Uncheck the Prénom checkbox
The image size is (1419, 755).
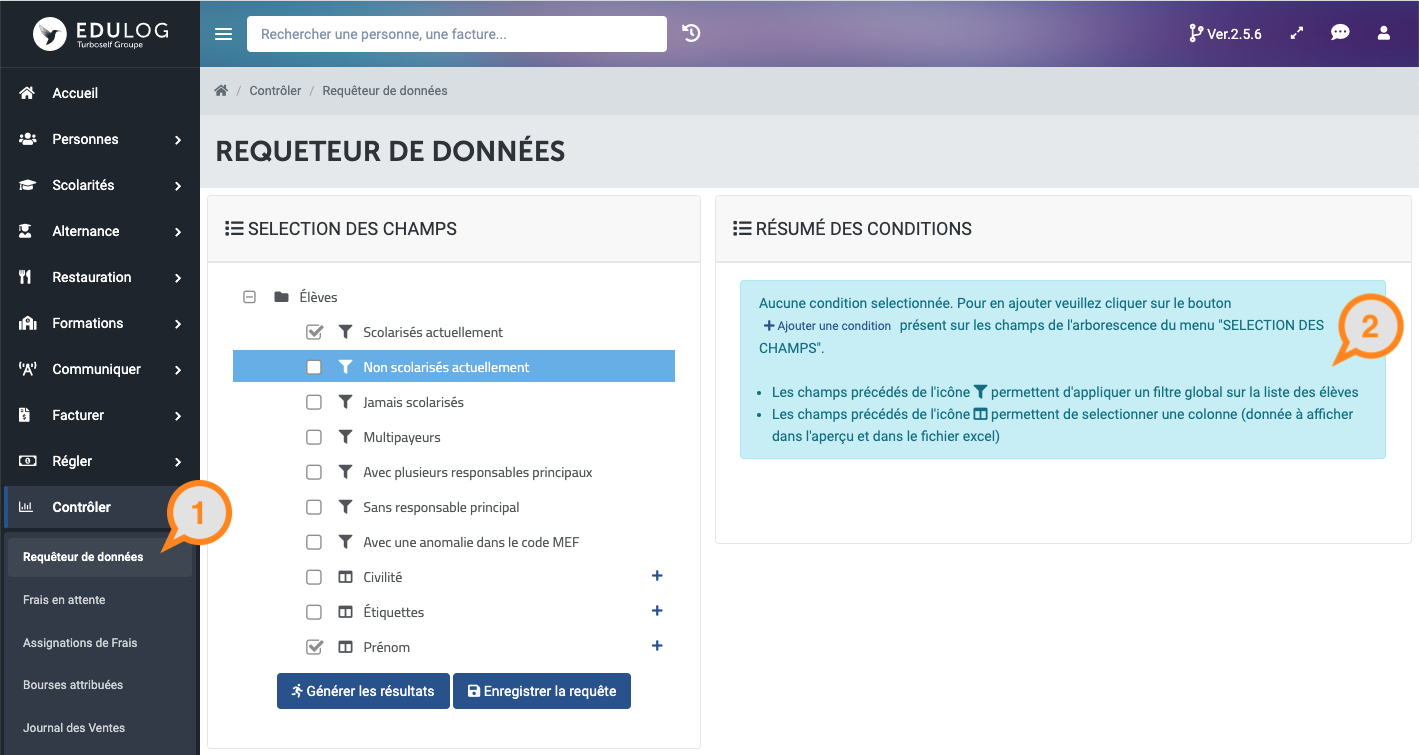(314, 647)
